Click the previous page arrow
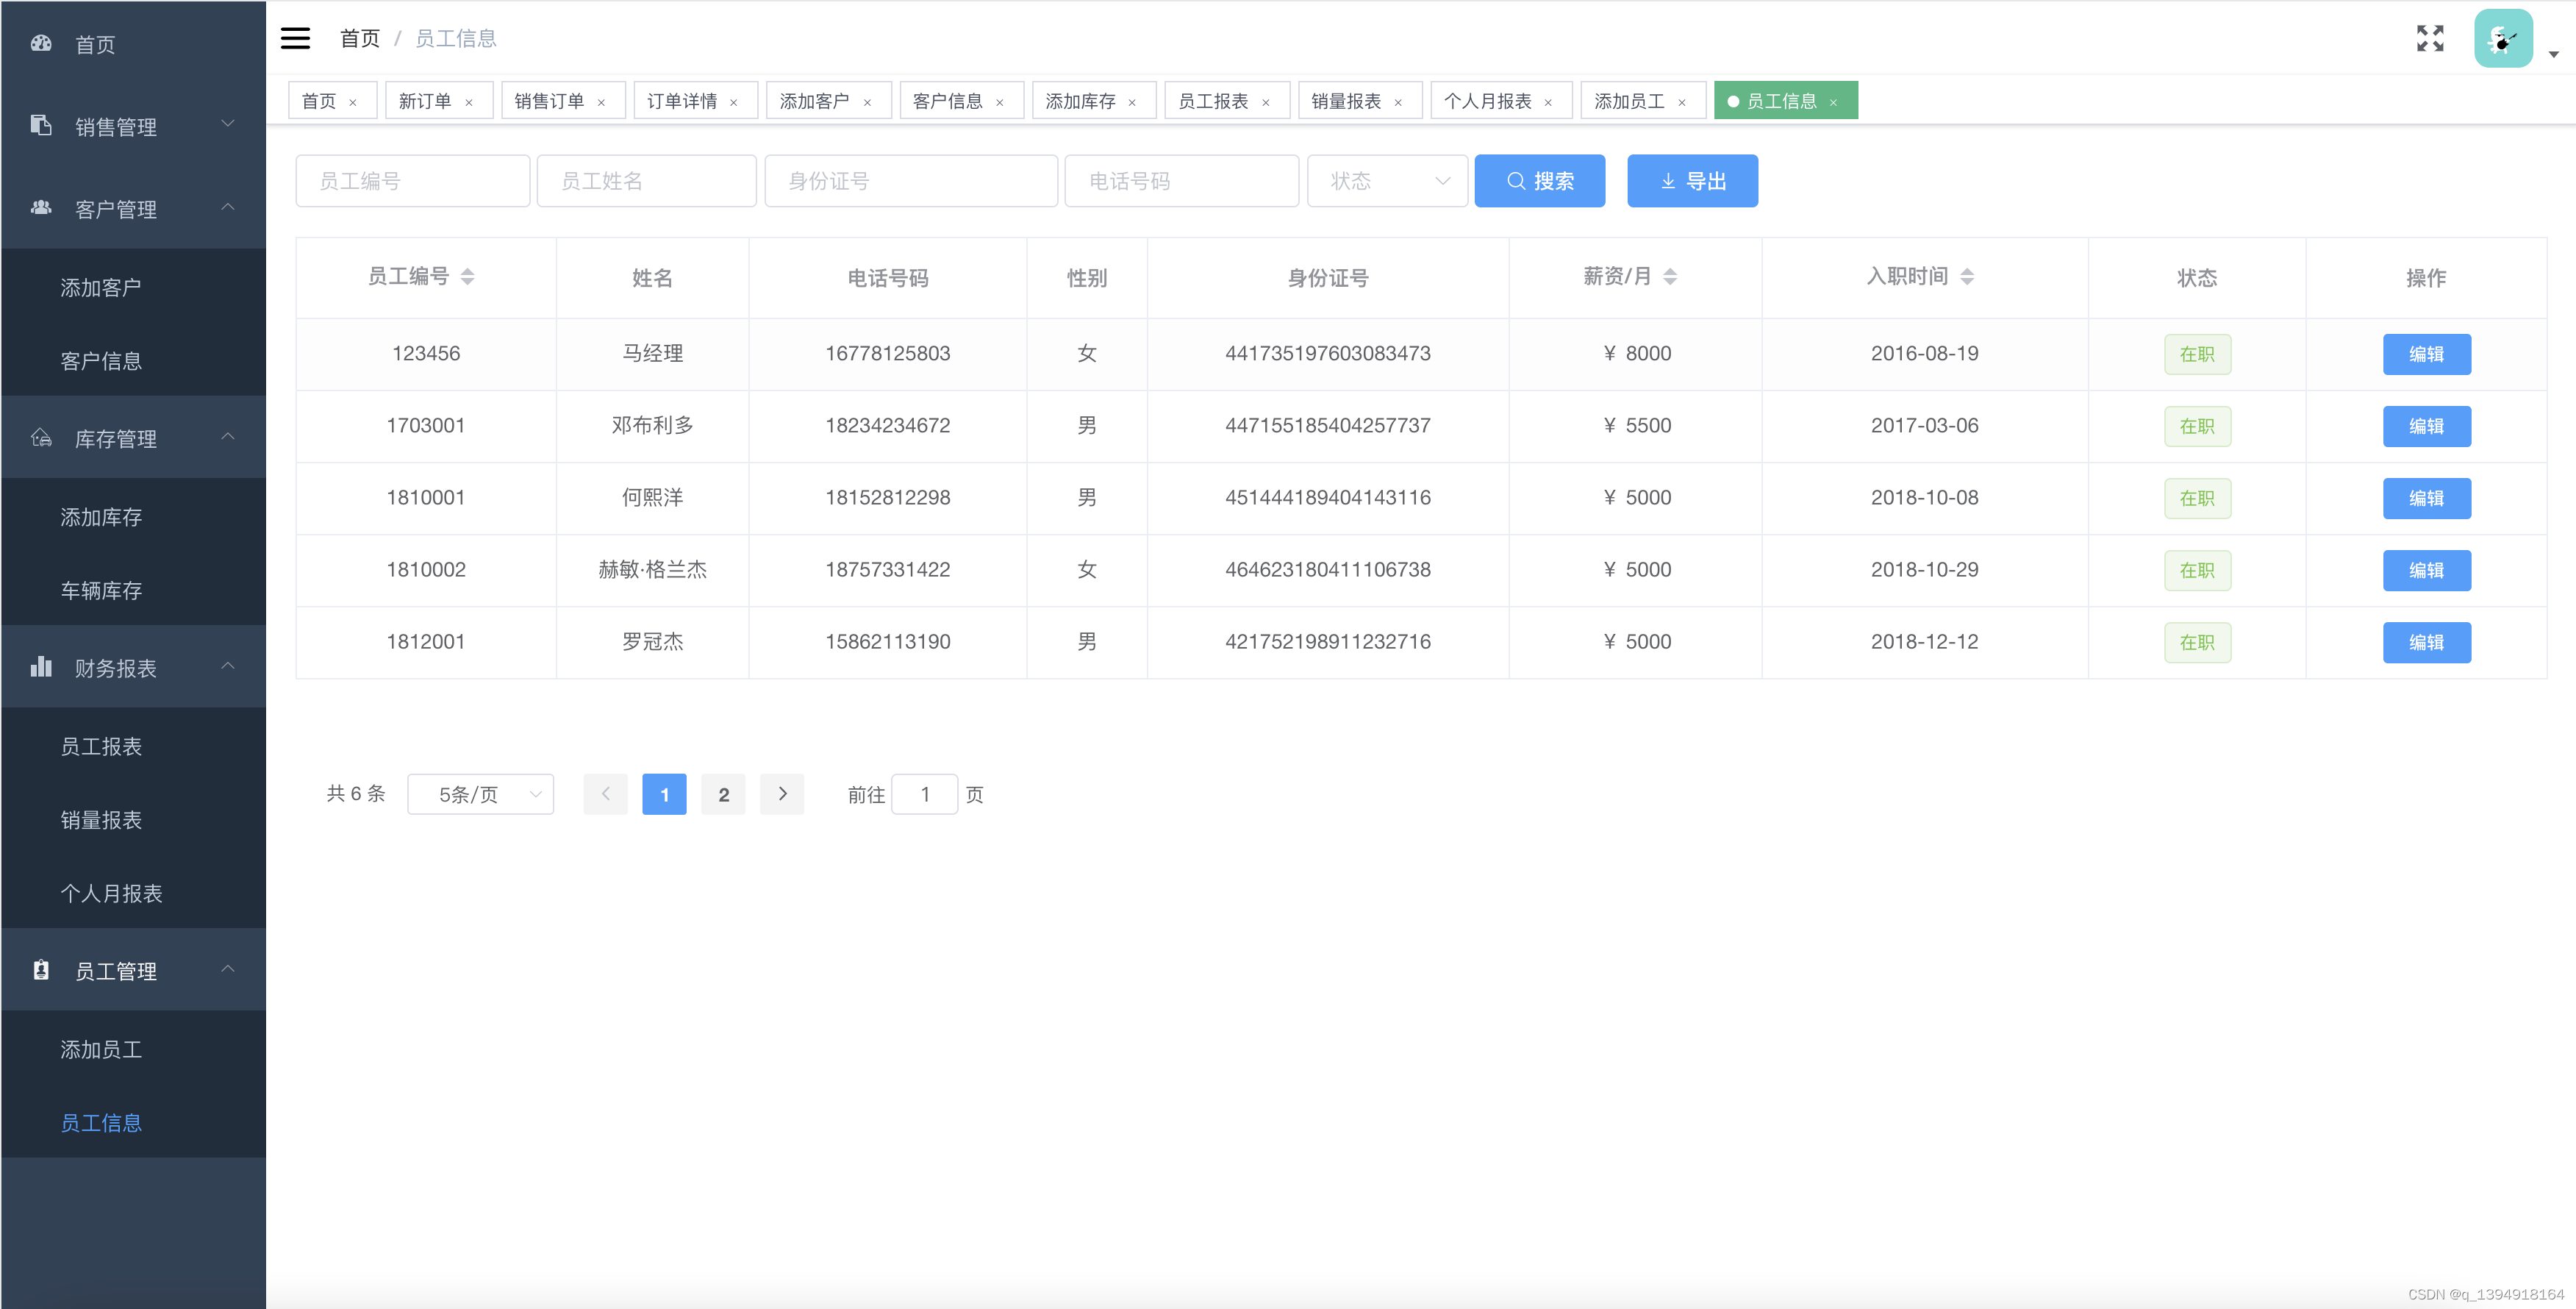Image resolution: width=2576 pixels, height=1309 pixels. (x=605, y=794)
